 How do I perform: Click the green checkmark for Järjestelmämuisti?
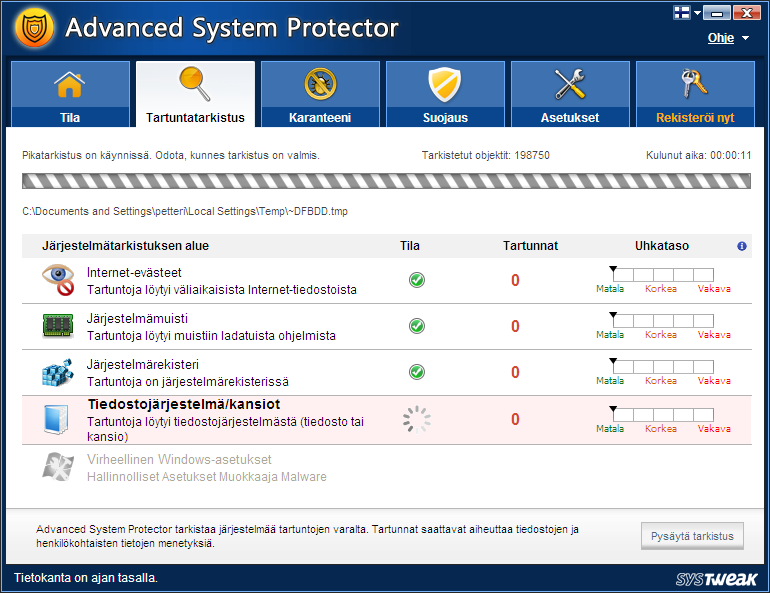tap(417, 326)
